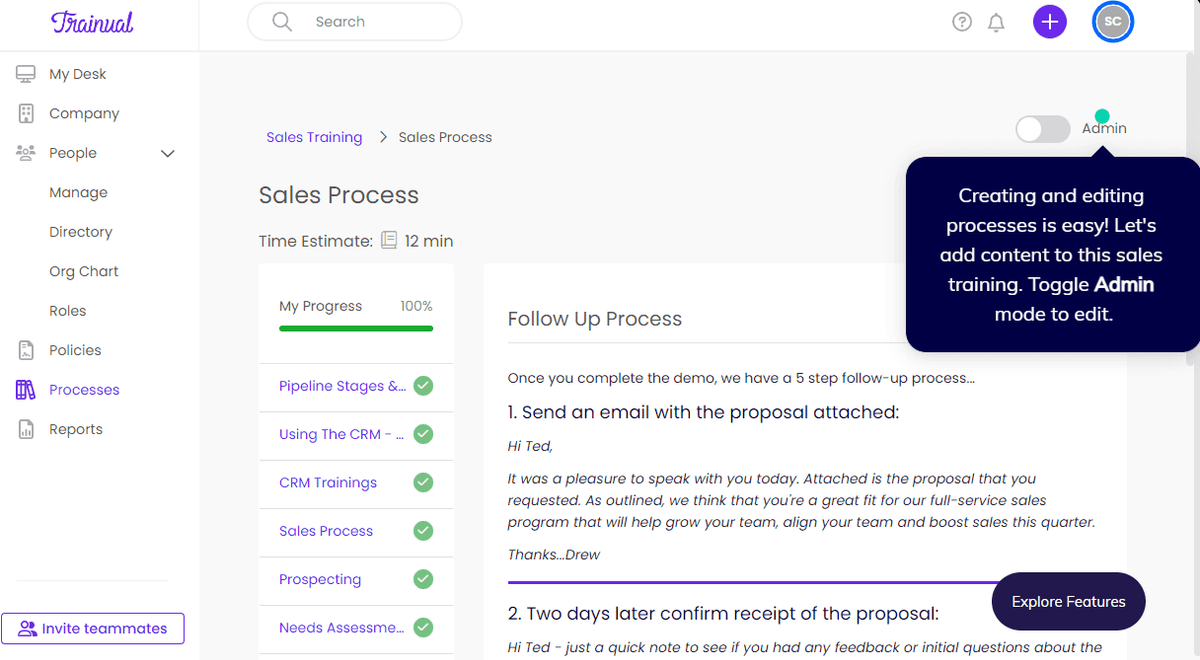Click the People group icon
1200x660 pixels.
tap(26, 153)
